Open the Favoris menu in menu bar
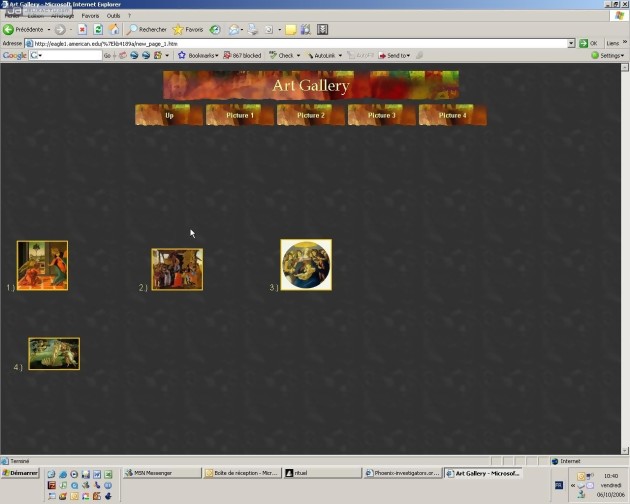630x504 pixels. pyautogui.click(x=90, y=16)
